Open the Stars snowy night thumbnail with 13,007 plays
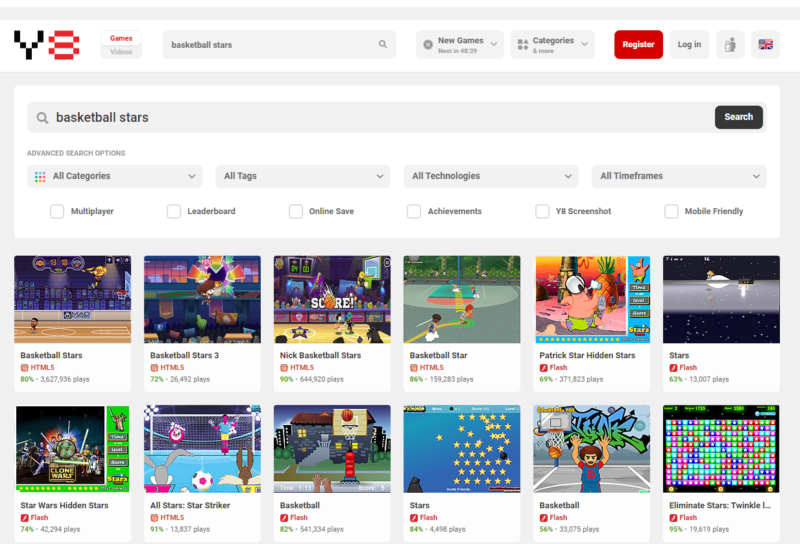This screenshot has height=544, width=800. (721, 300)
